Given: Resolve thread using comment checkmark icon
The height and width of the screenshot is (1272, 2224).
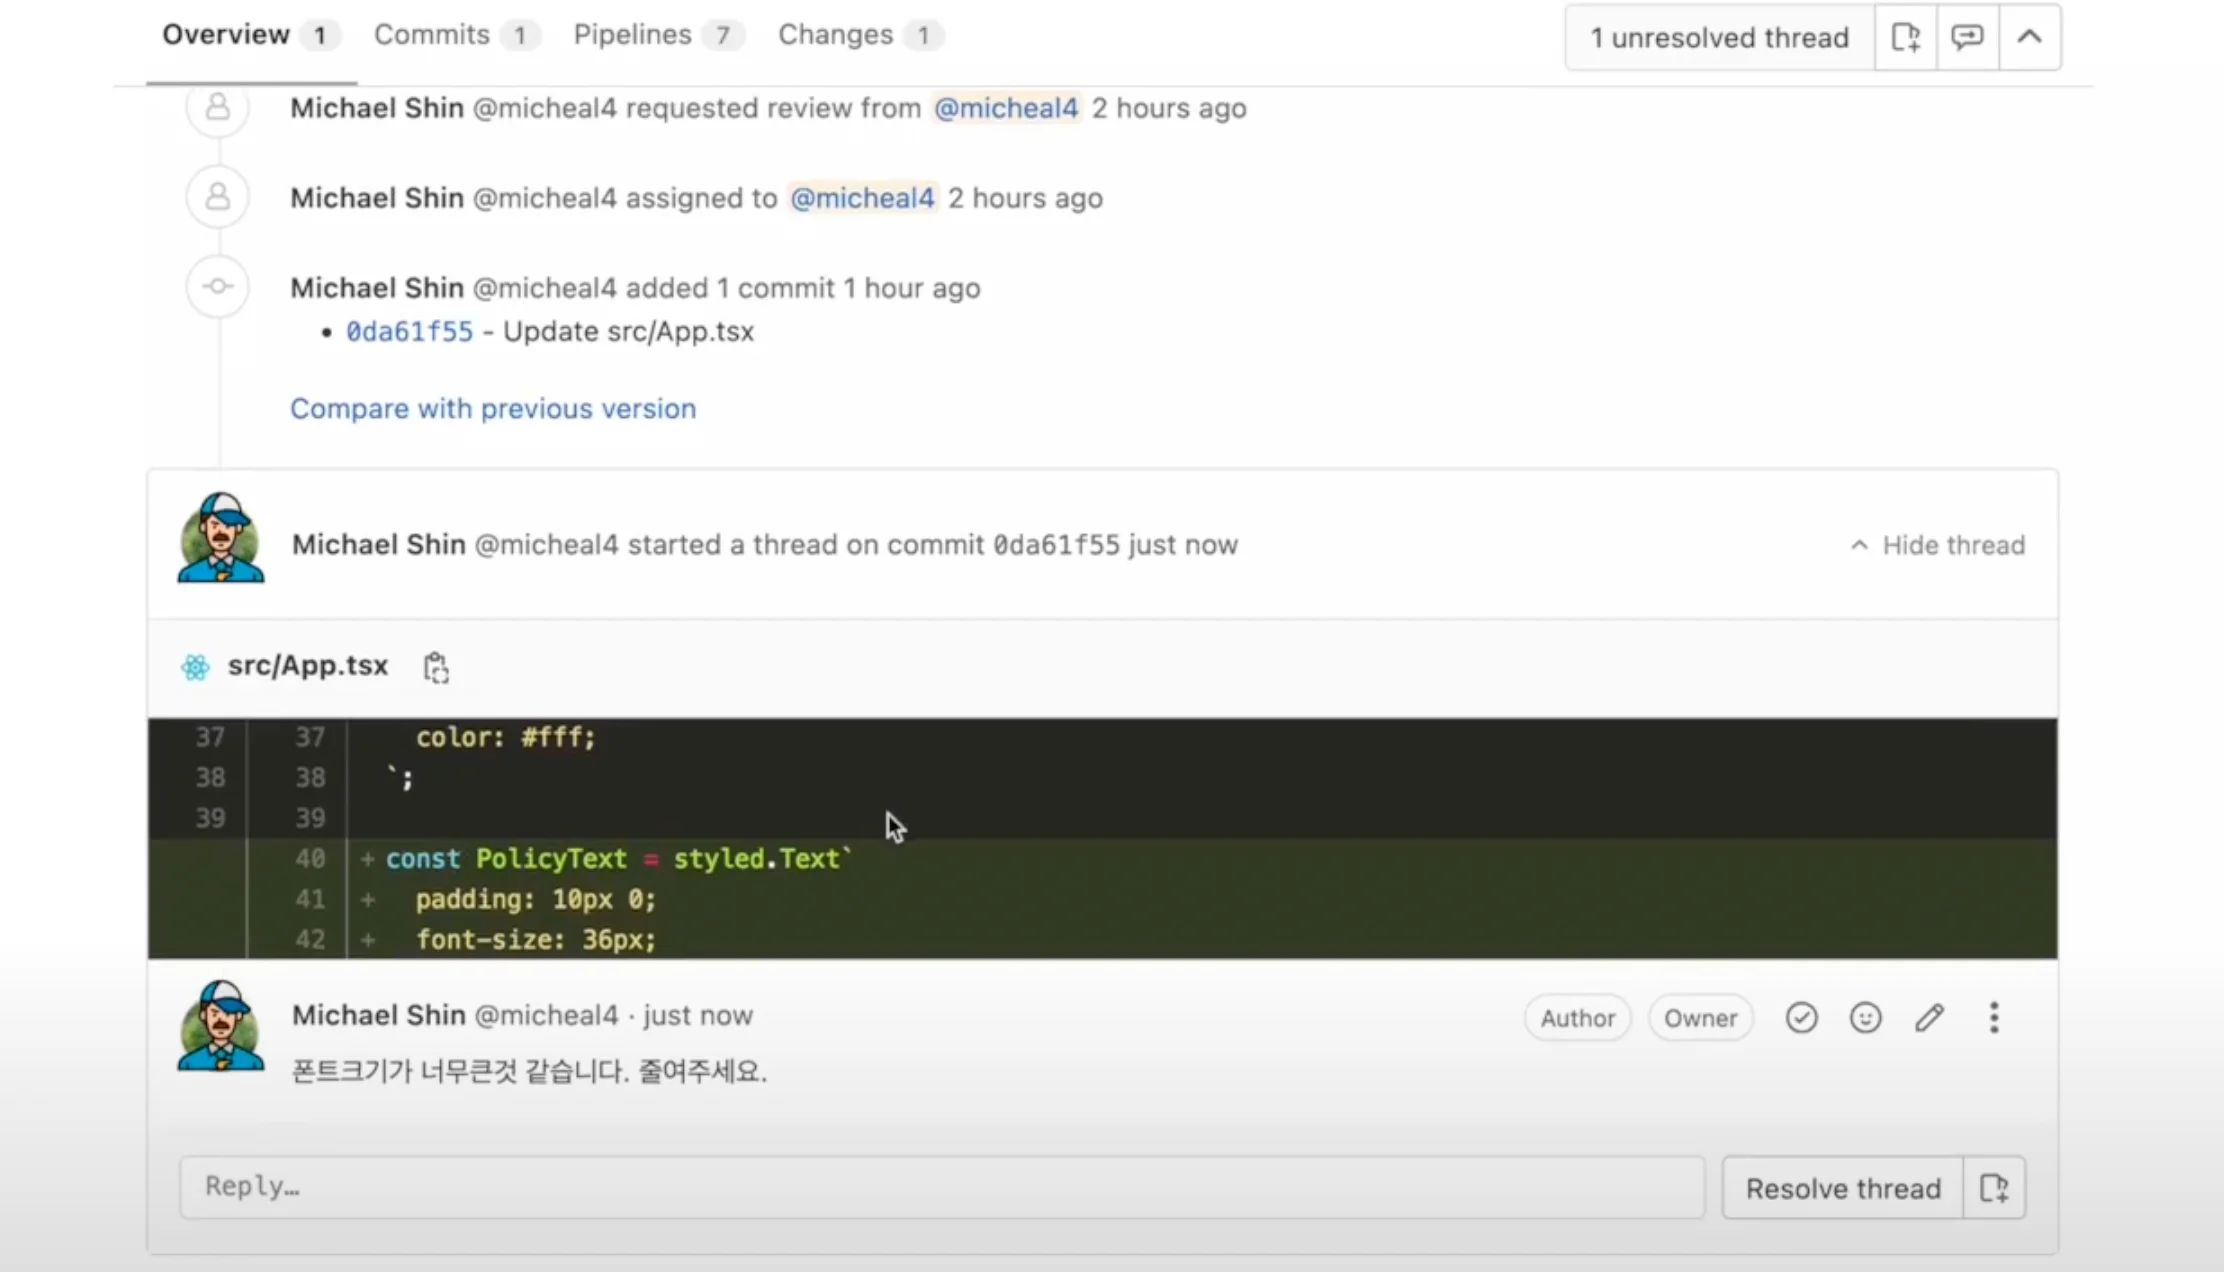Looking at the screenshot, I should pyautogui.click(x=1801, y=1018).
